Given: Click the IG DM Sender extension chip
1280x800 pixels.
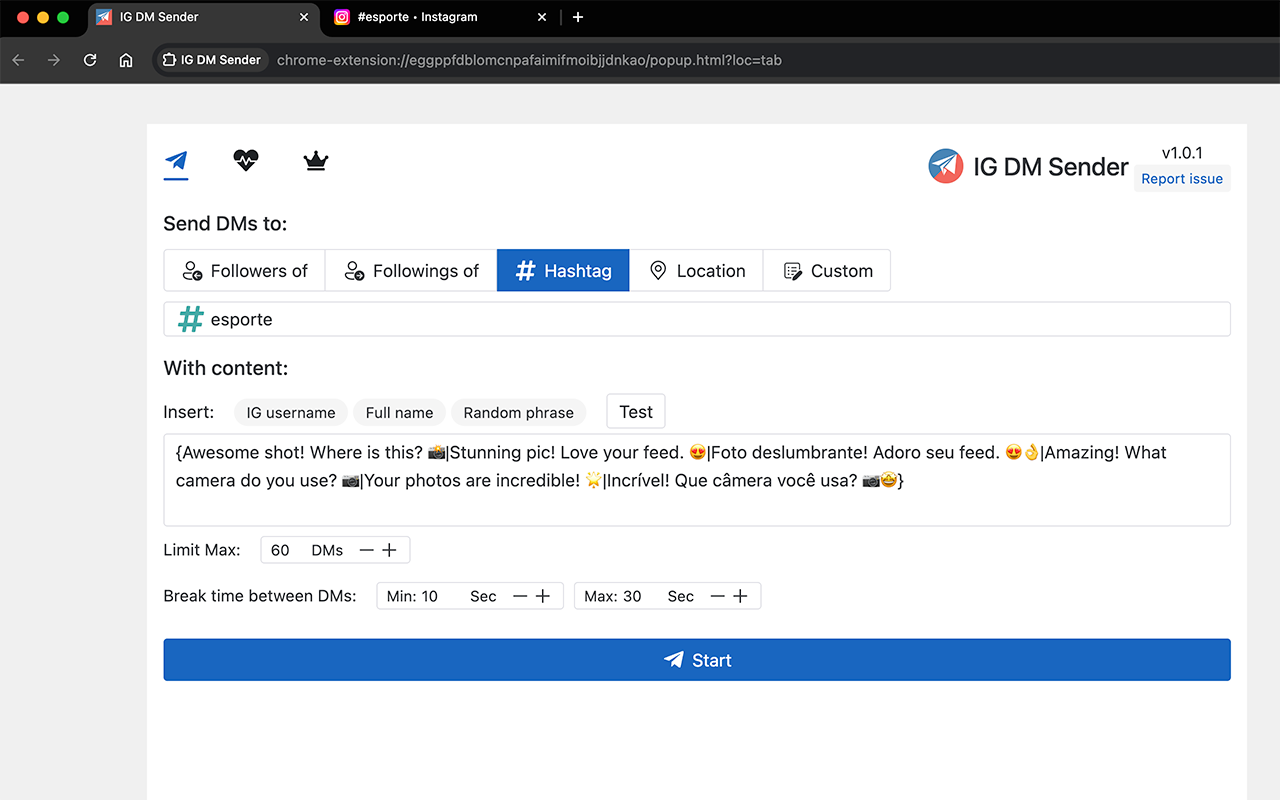Looking at the screenshot, I should coord(211,60).
